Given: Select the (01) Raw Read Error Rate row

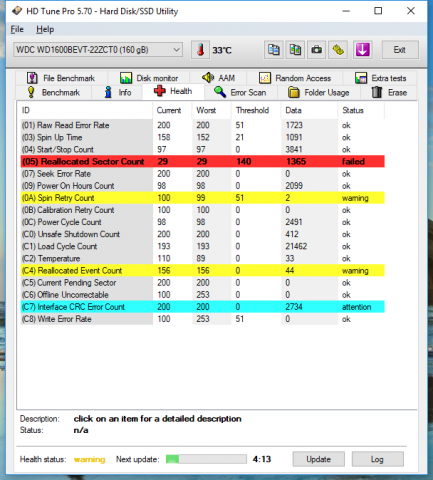Looking at the screenshot, I should [202, 125].
